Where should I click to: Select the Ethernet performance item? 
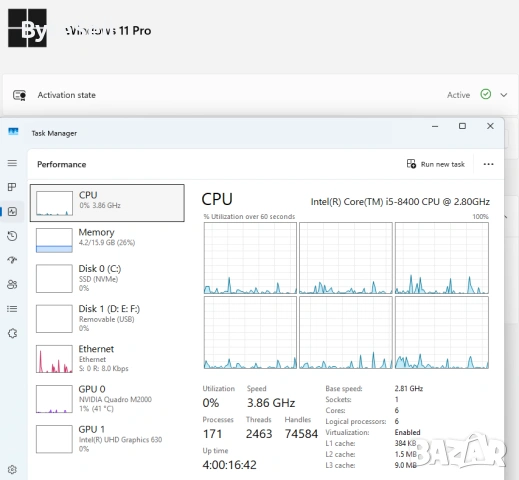click(107, 359)
